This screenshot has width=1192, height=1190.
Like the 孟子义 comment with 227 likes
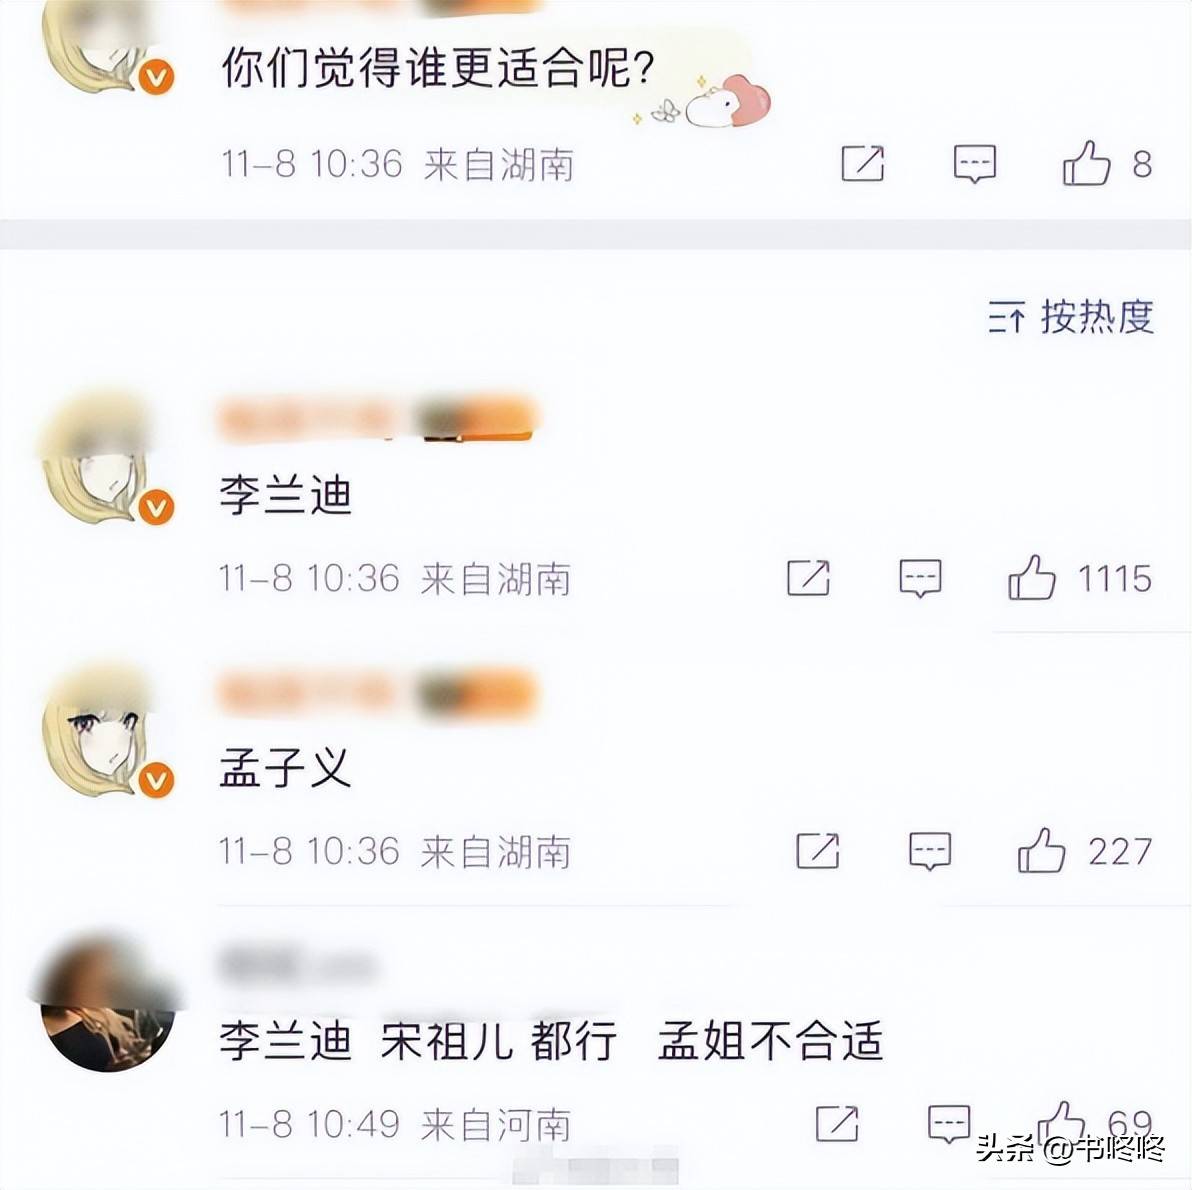(1041, 850)
